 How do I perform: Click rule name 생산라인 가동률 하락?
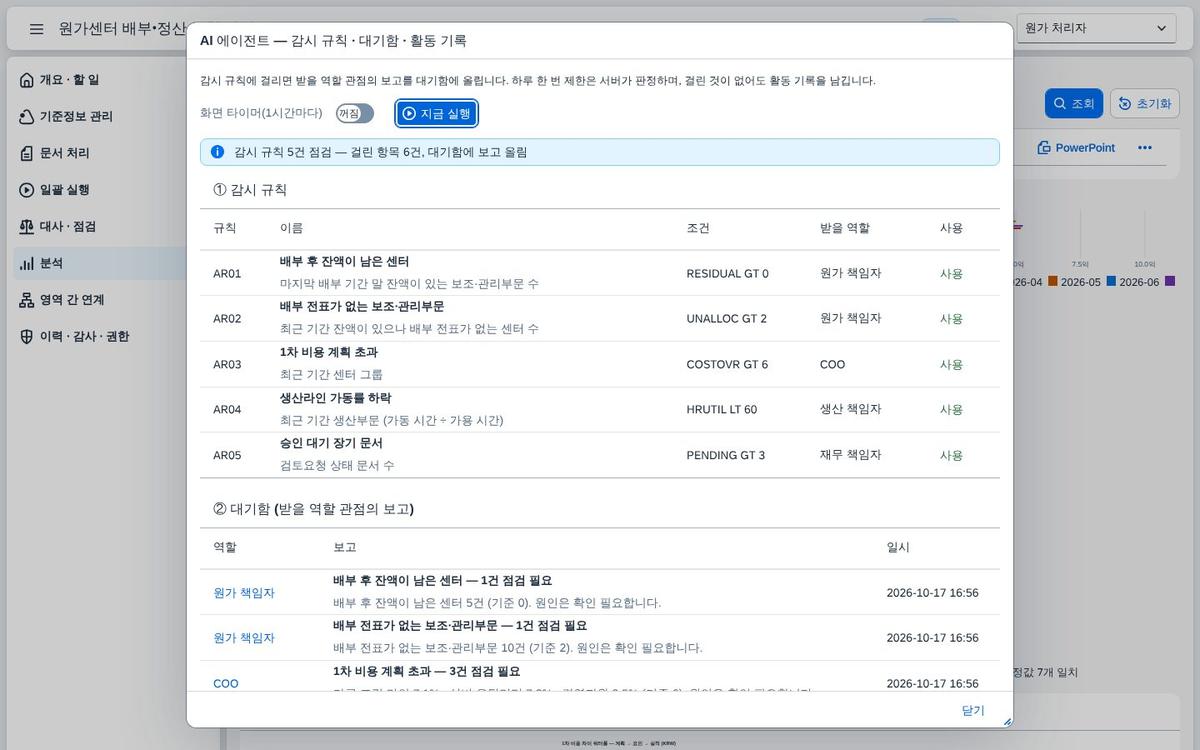(336, 397)
